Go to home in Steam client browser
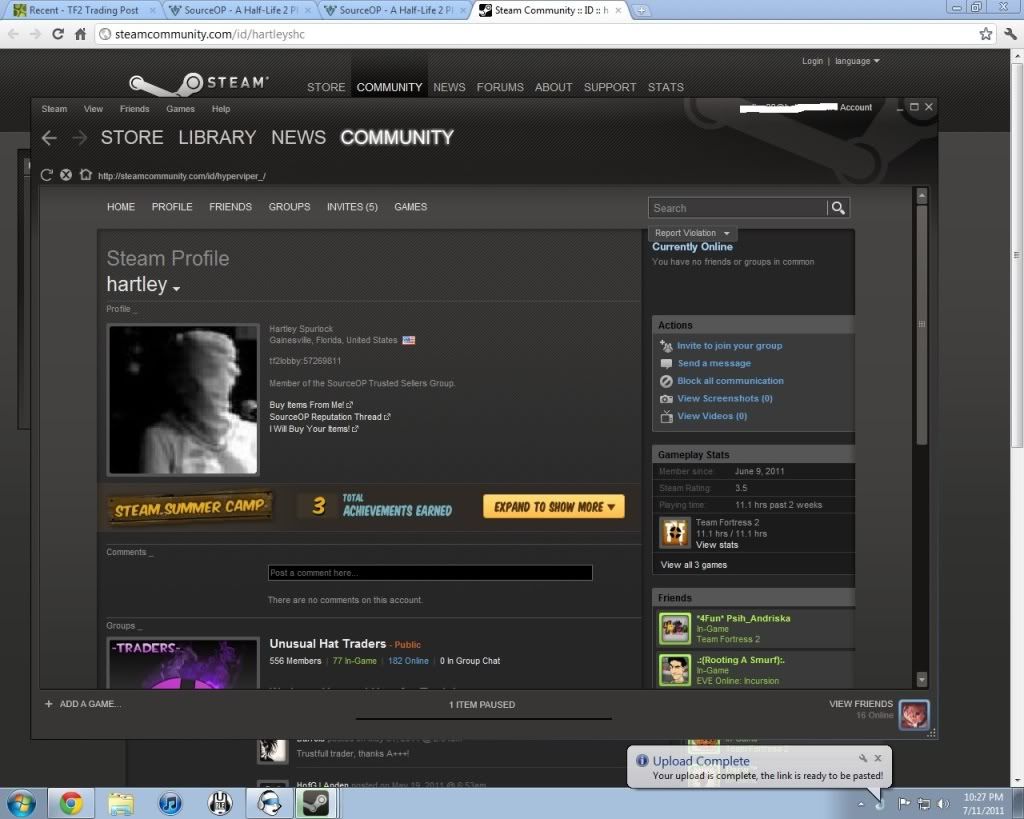Image resolution: width=1024 pixels, height=819 pixels. 86,175
